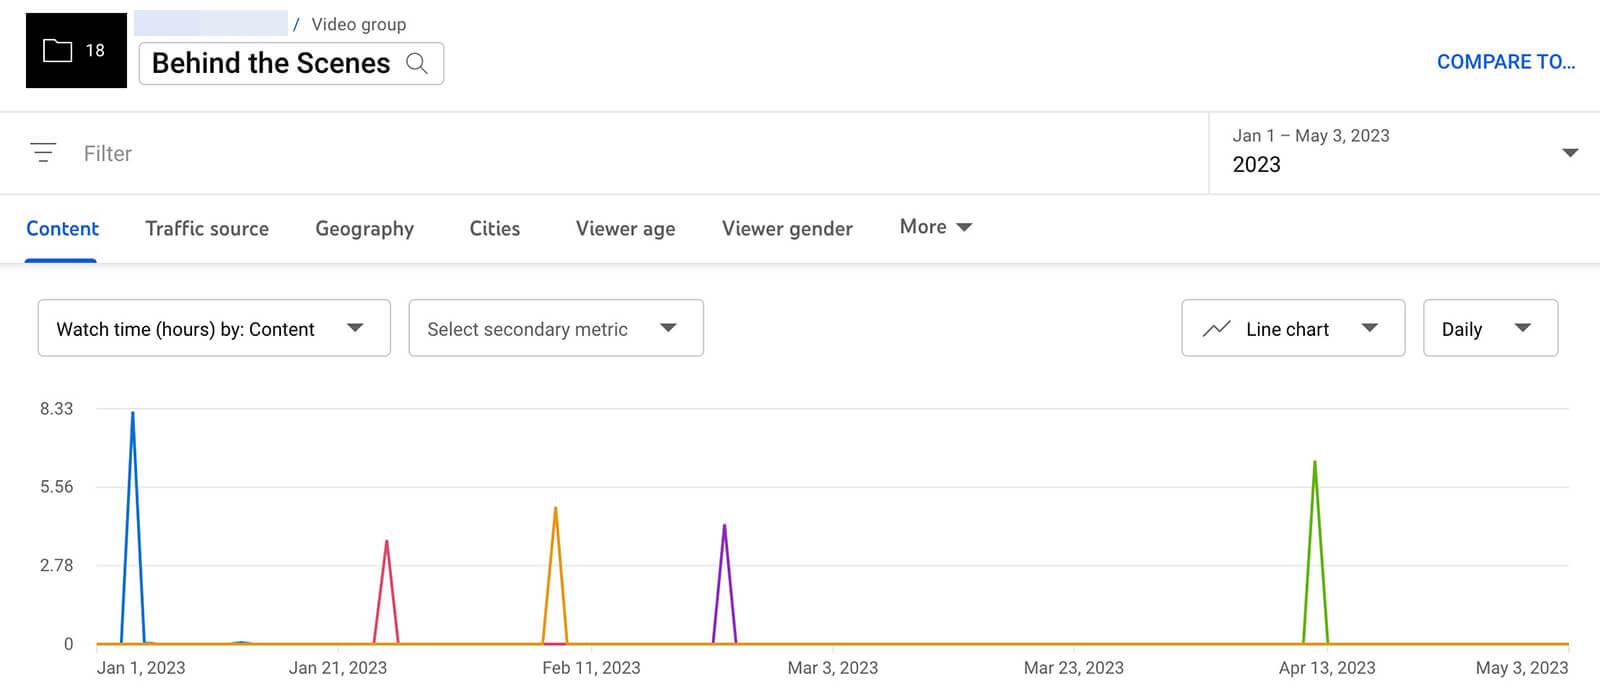Open Watch time (hours) by Content dropdown
The height and width of the screenshot is (699, 1600).
[213, 329]
